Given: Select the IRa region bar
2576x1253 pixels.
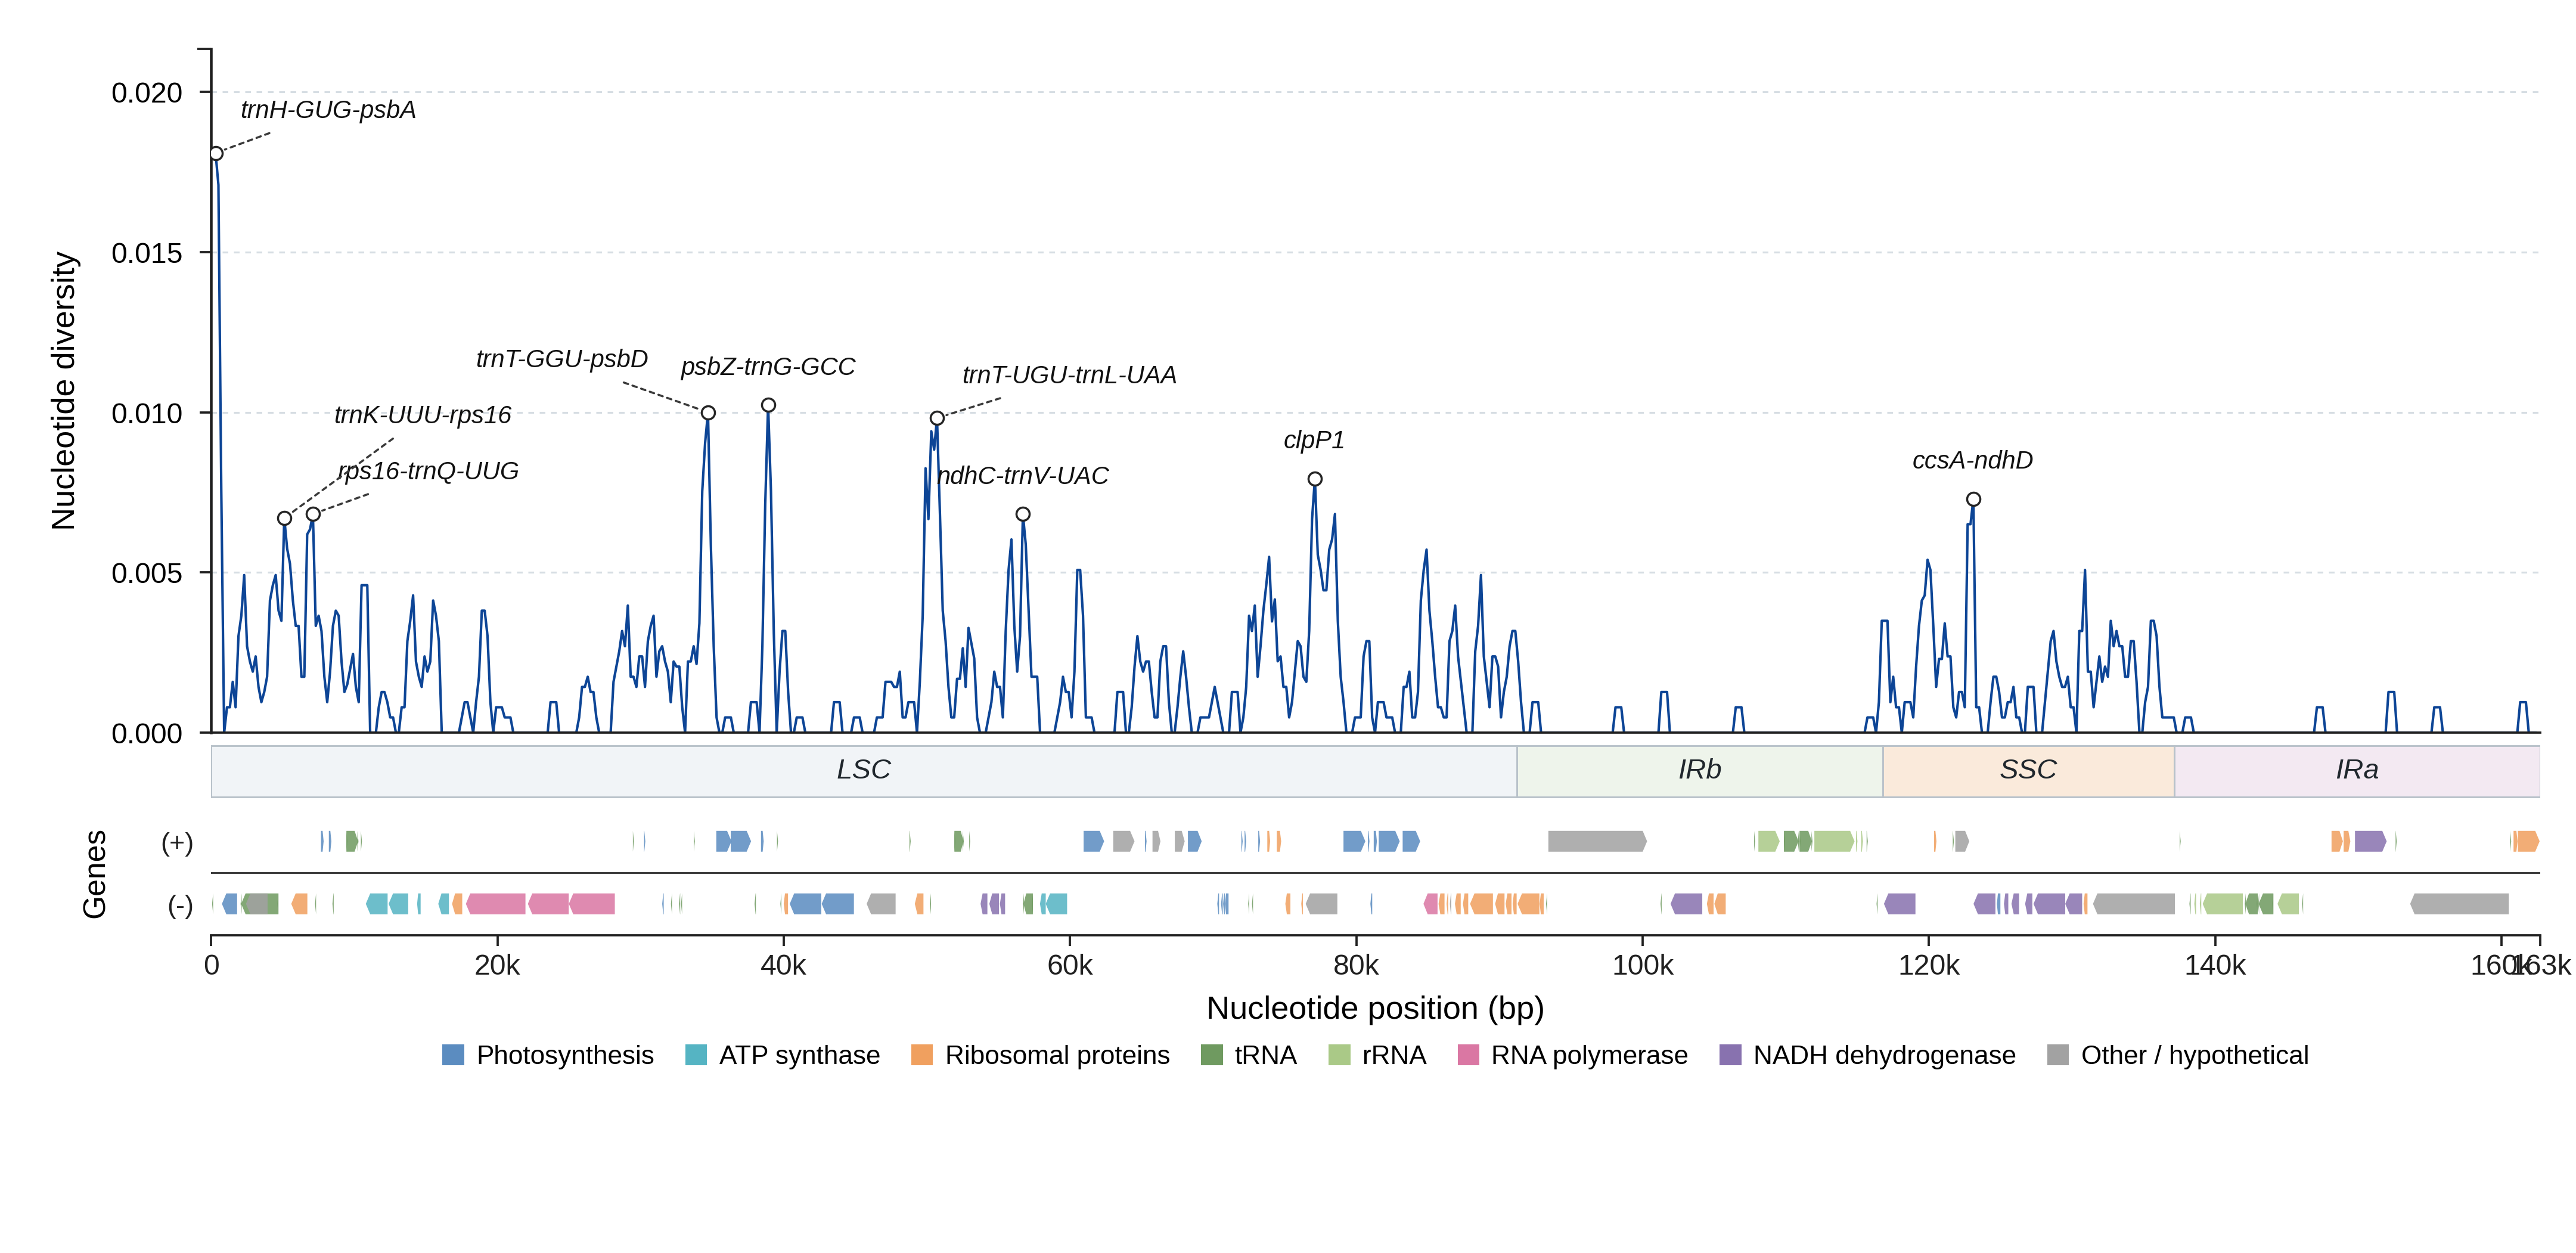Looking at the screenshot, I should click(2357, 771).
